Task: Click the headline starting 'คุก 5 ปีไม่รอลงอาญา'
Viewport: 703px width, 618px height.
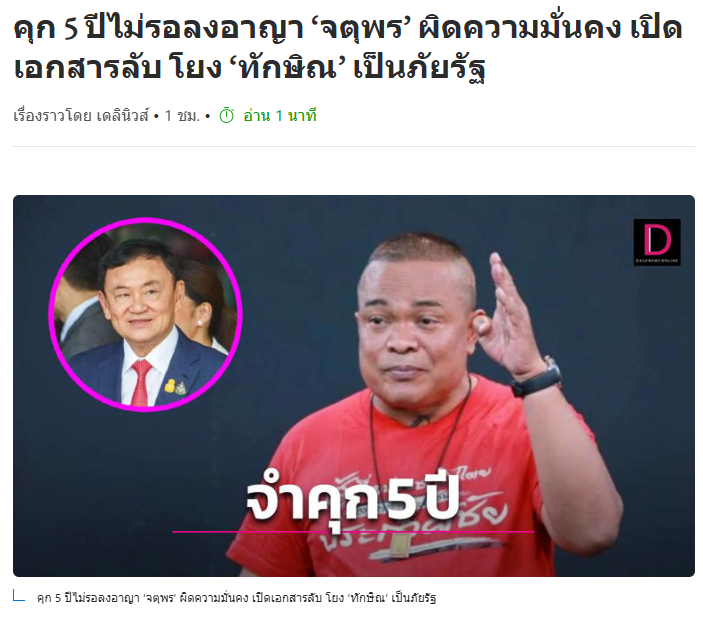Action: pos(348,49)
